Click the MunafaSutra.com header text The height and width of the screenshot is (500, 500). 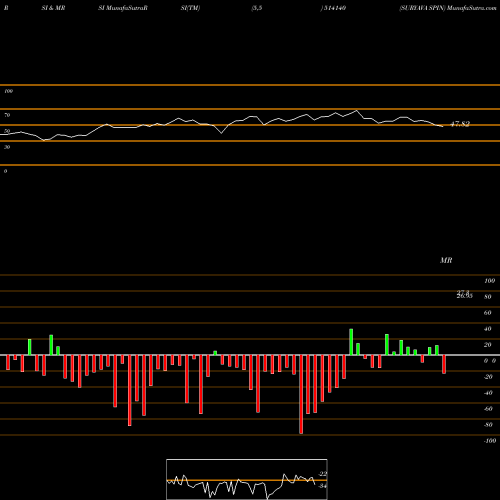coord(472,8)
